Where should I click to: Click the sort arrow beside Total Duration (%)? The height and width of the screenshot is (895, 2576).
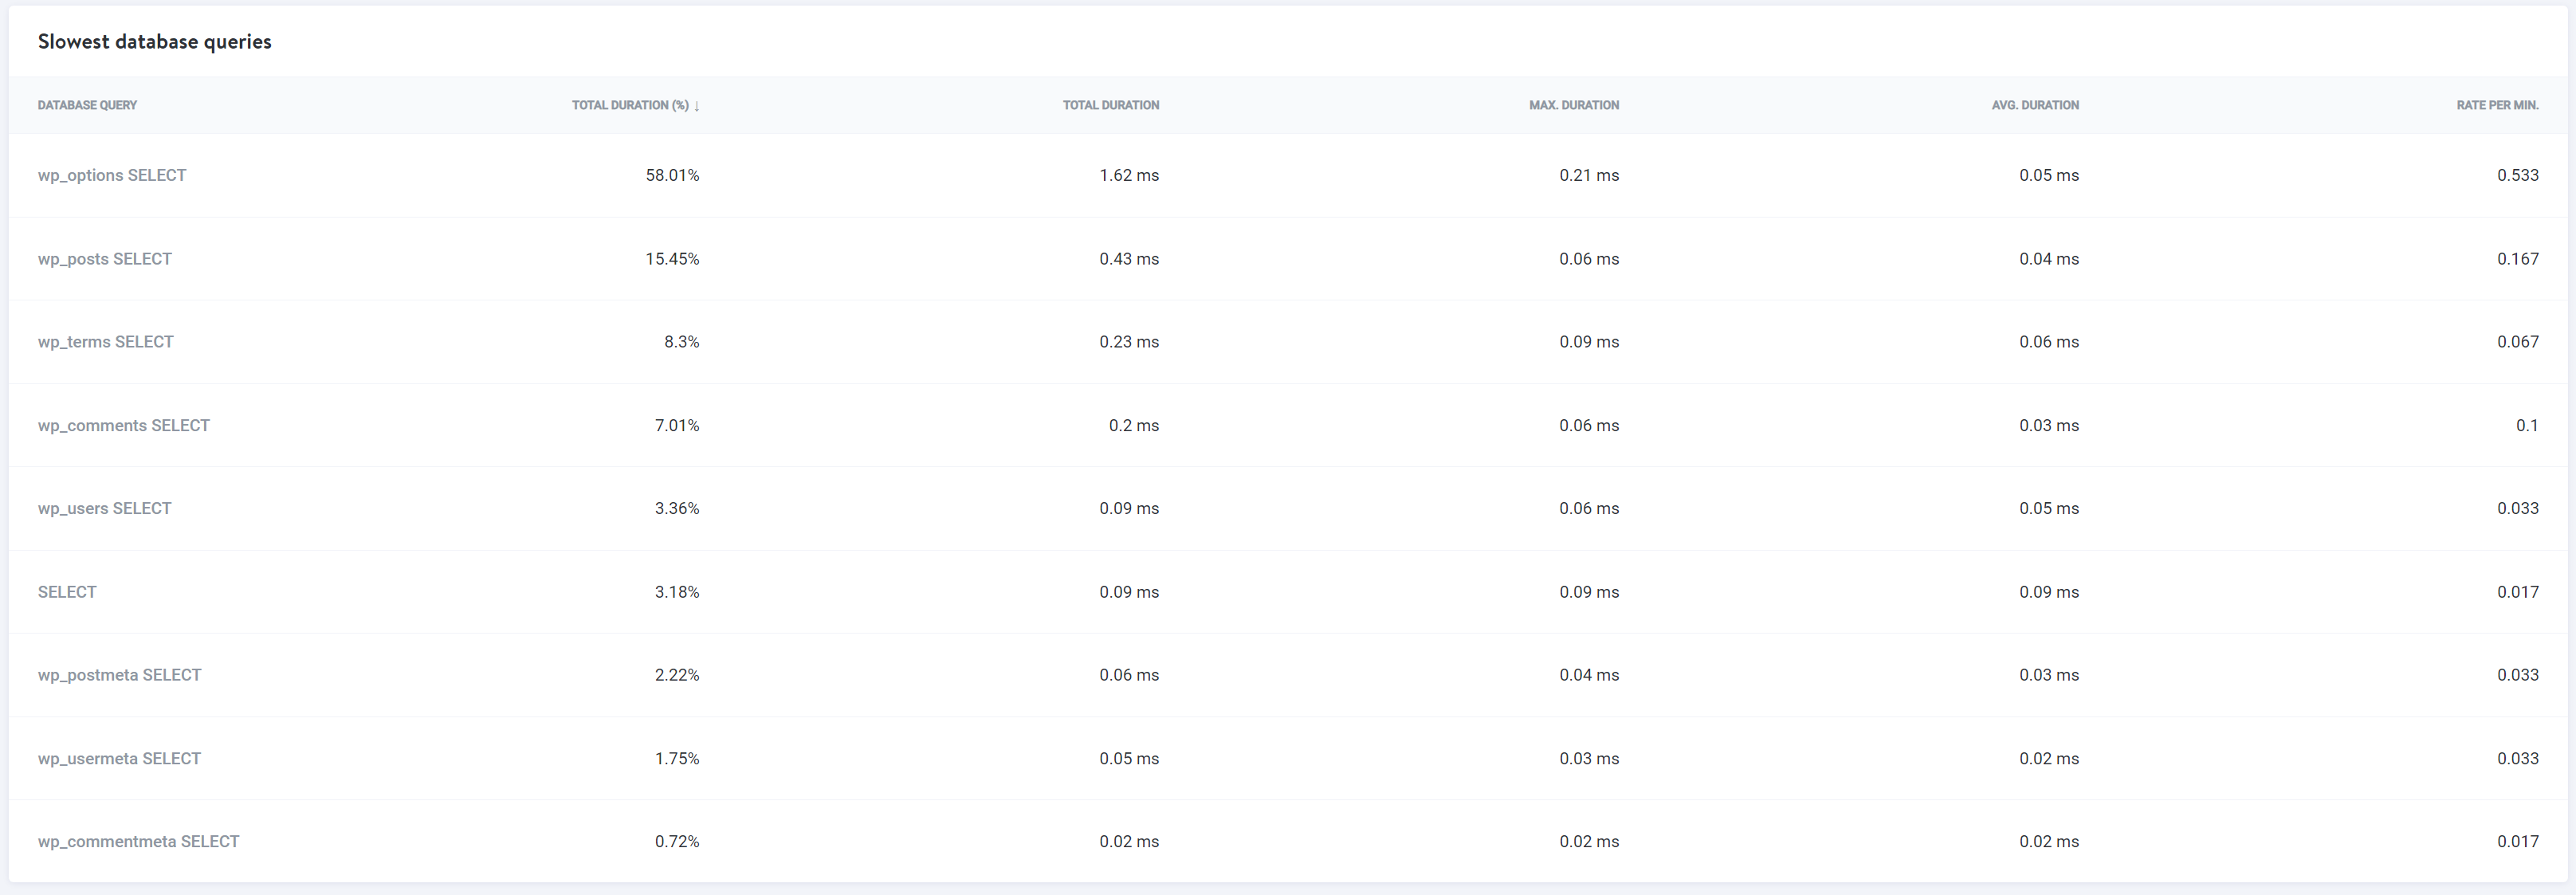click(697, 106)
